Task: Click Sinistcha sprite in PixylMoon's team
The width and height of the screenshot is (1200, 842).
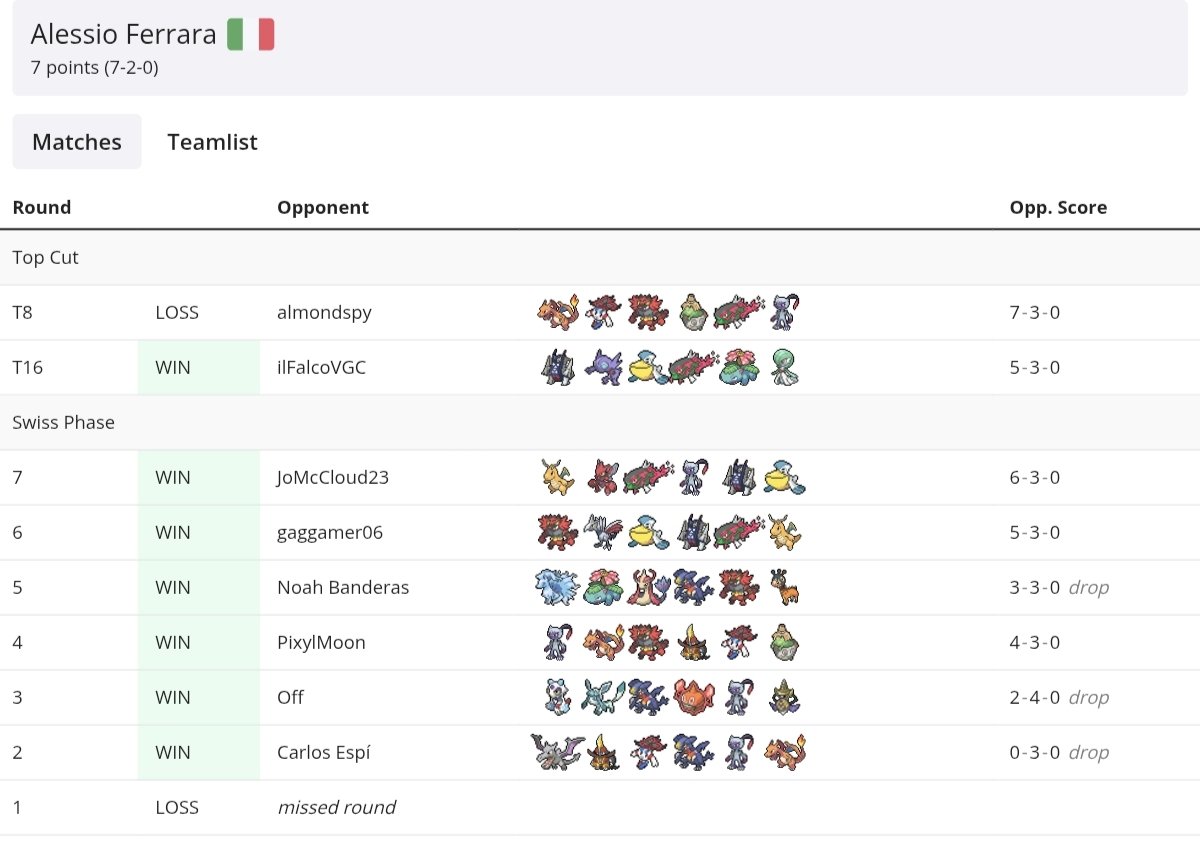Action: coord(784,643)
